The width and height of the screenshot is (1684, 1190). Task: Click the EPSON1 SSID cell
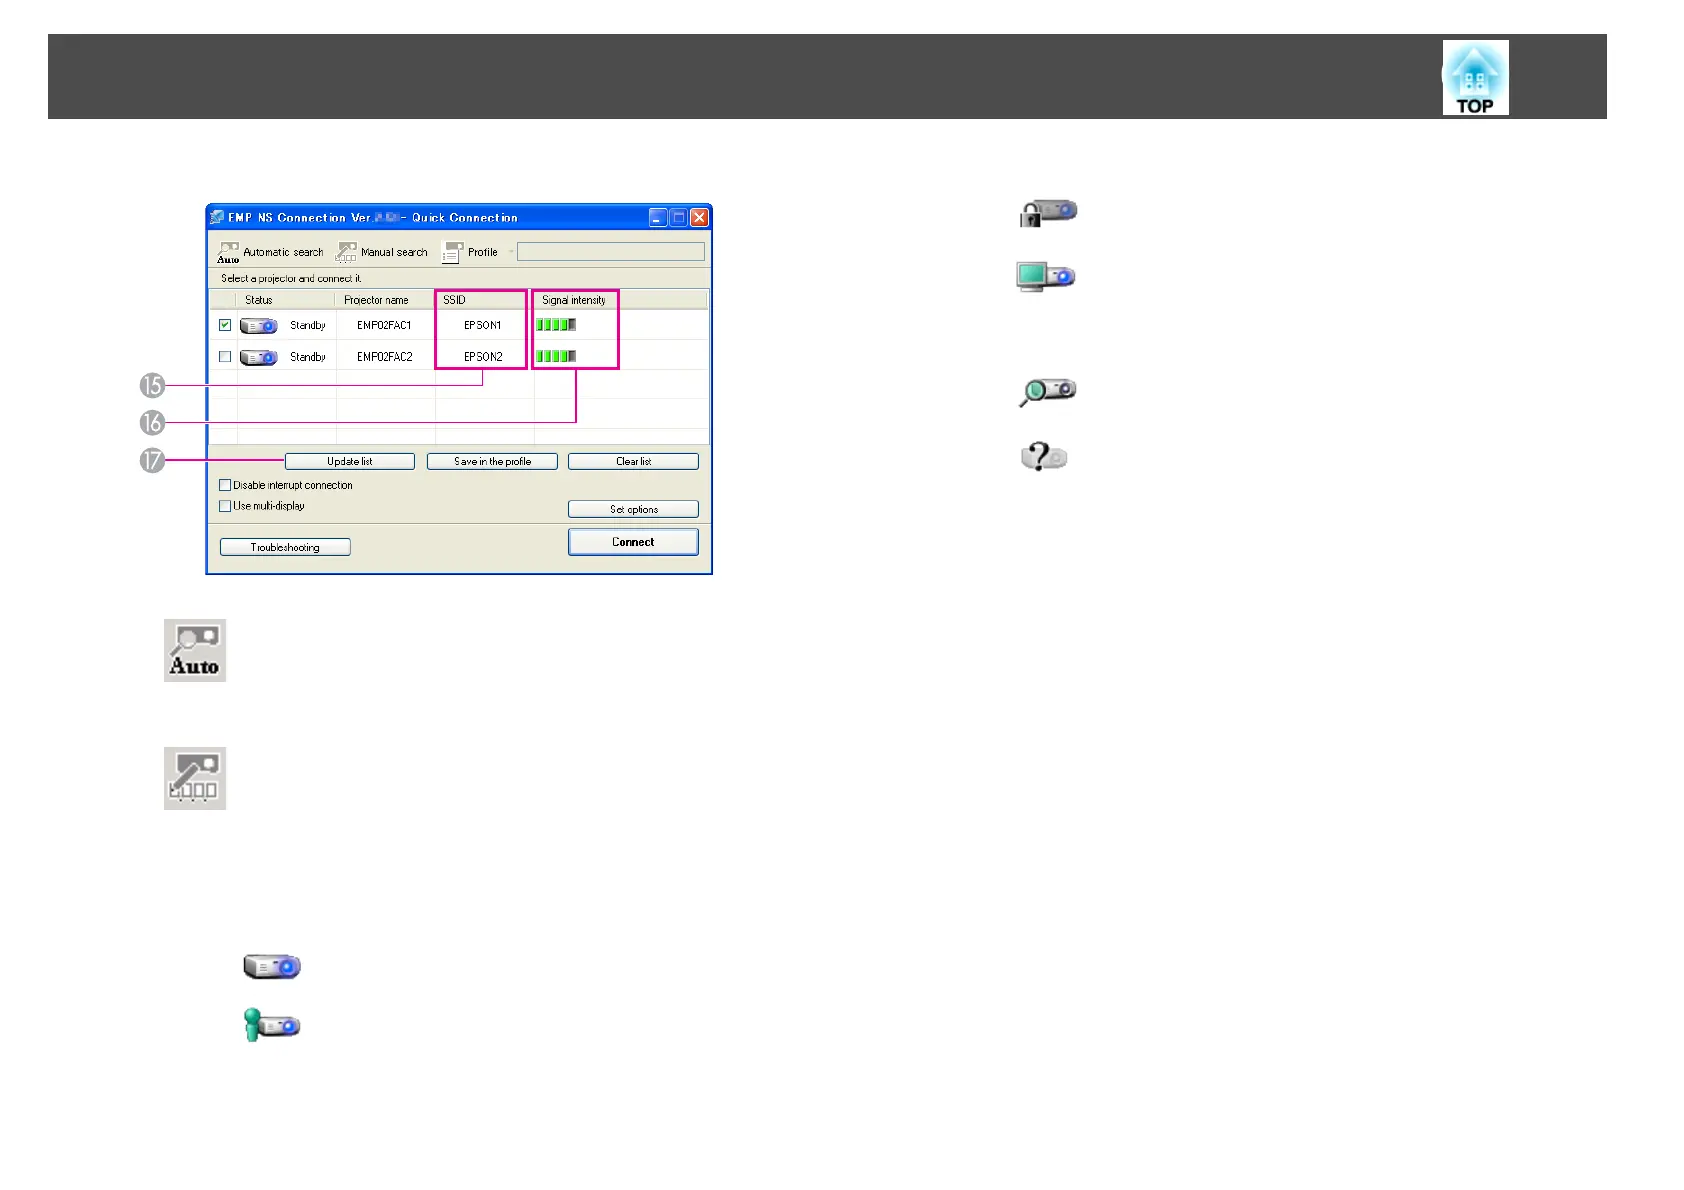482,325
